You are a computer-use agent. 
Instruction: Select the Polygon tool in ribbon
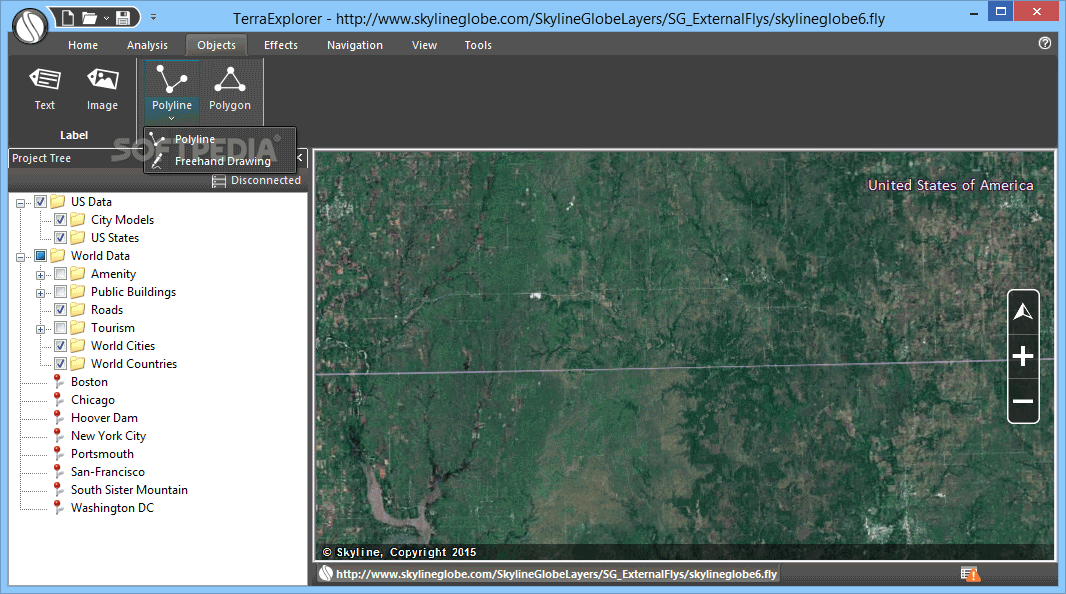230,89
